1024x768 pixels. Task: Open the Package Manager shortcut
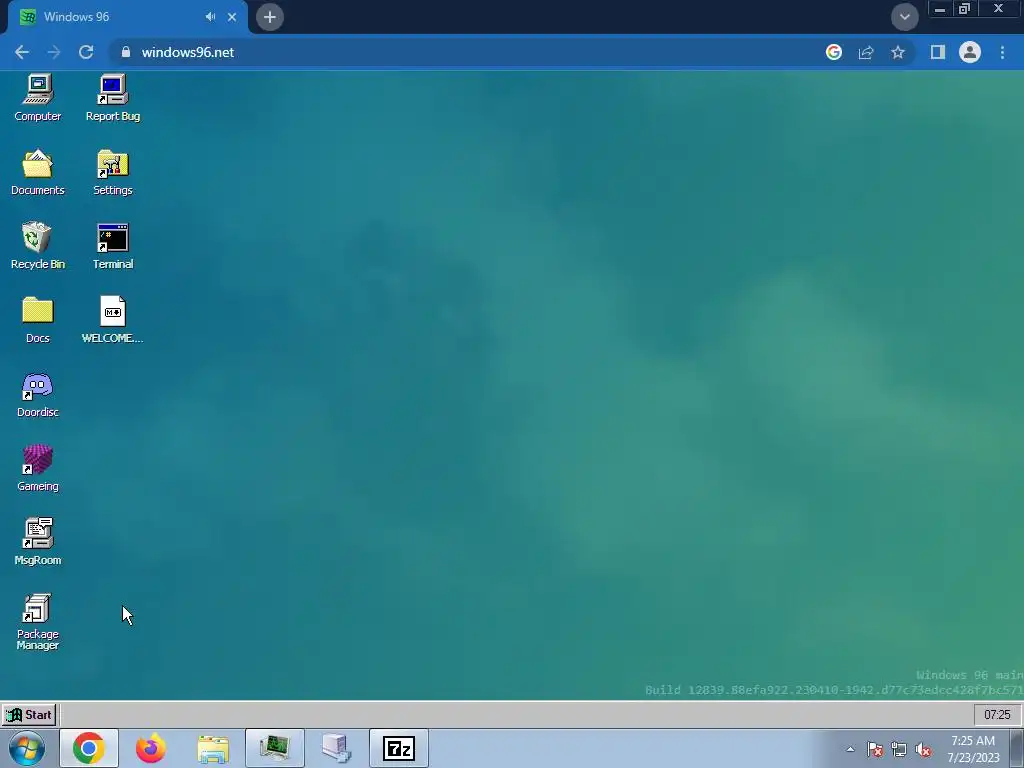click(38, 622)
